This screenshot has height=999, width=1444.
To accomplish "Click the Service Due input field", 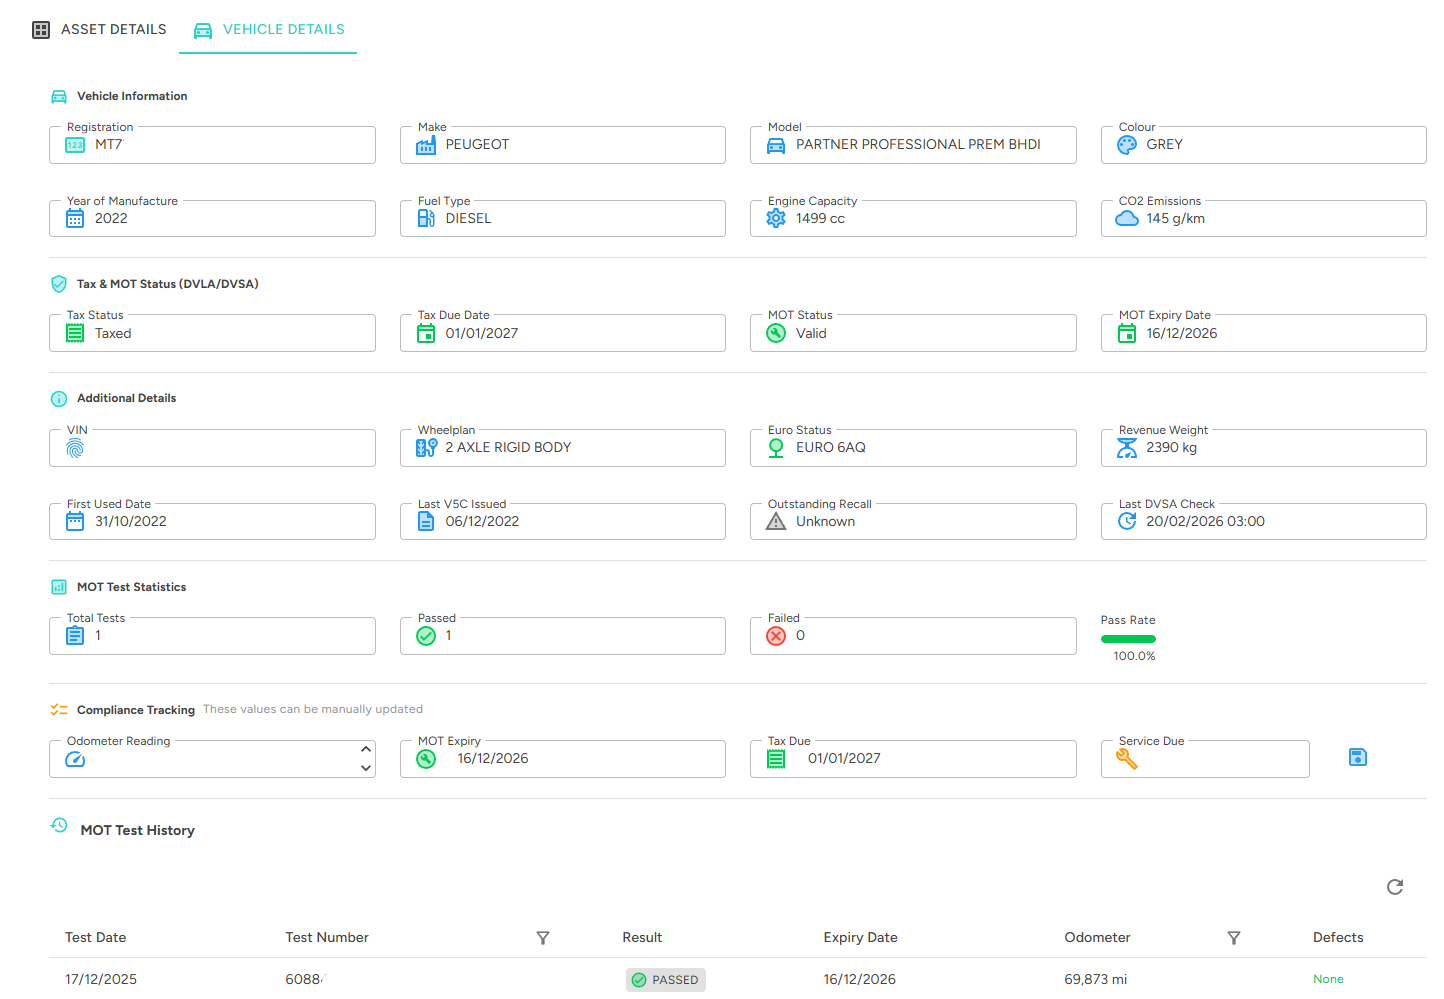I will point(1205,759).
